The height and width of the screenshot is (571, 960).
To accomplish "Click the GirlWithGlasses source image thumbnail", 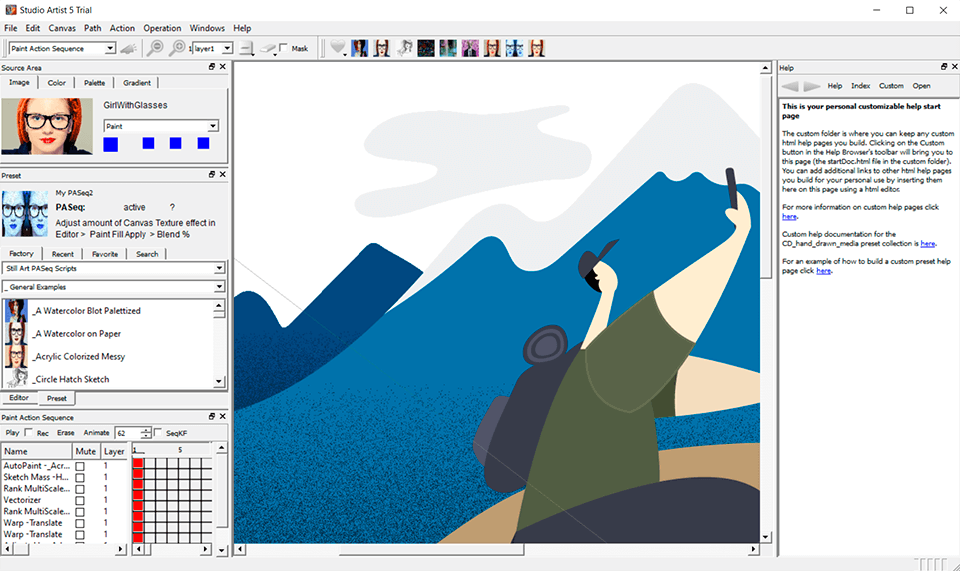I will click(47, 126).
